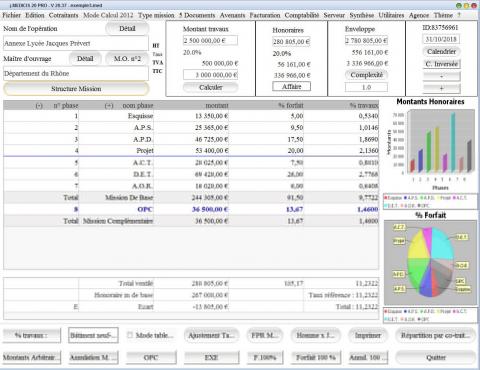Click the minus button below C. Inversée

click(x=441, y=76)
